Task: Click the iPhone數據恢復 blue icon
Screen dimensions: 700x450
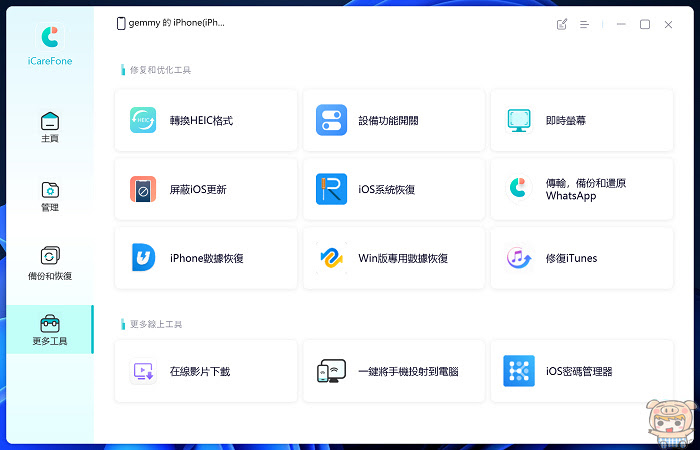Action: tap(143, 258)
